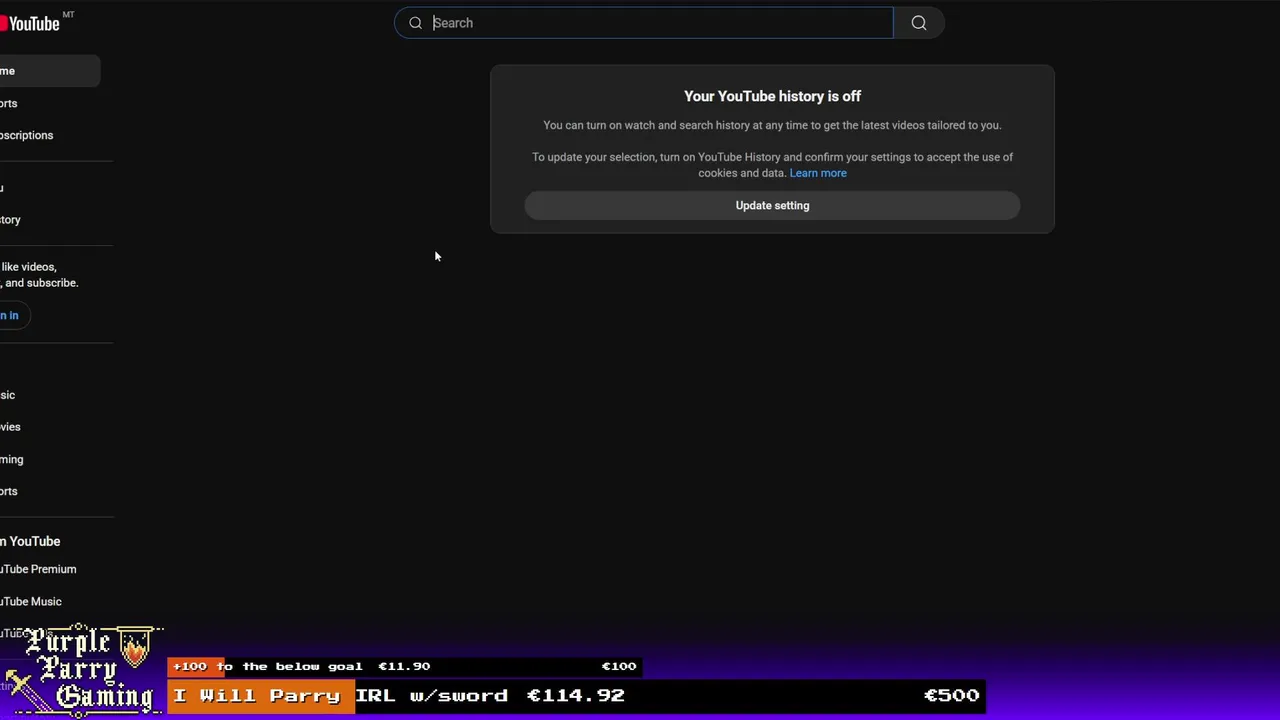Click the magnifier icon inside the search box
Screen dimensions: 1280x720
point(415,23)
